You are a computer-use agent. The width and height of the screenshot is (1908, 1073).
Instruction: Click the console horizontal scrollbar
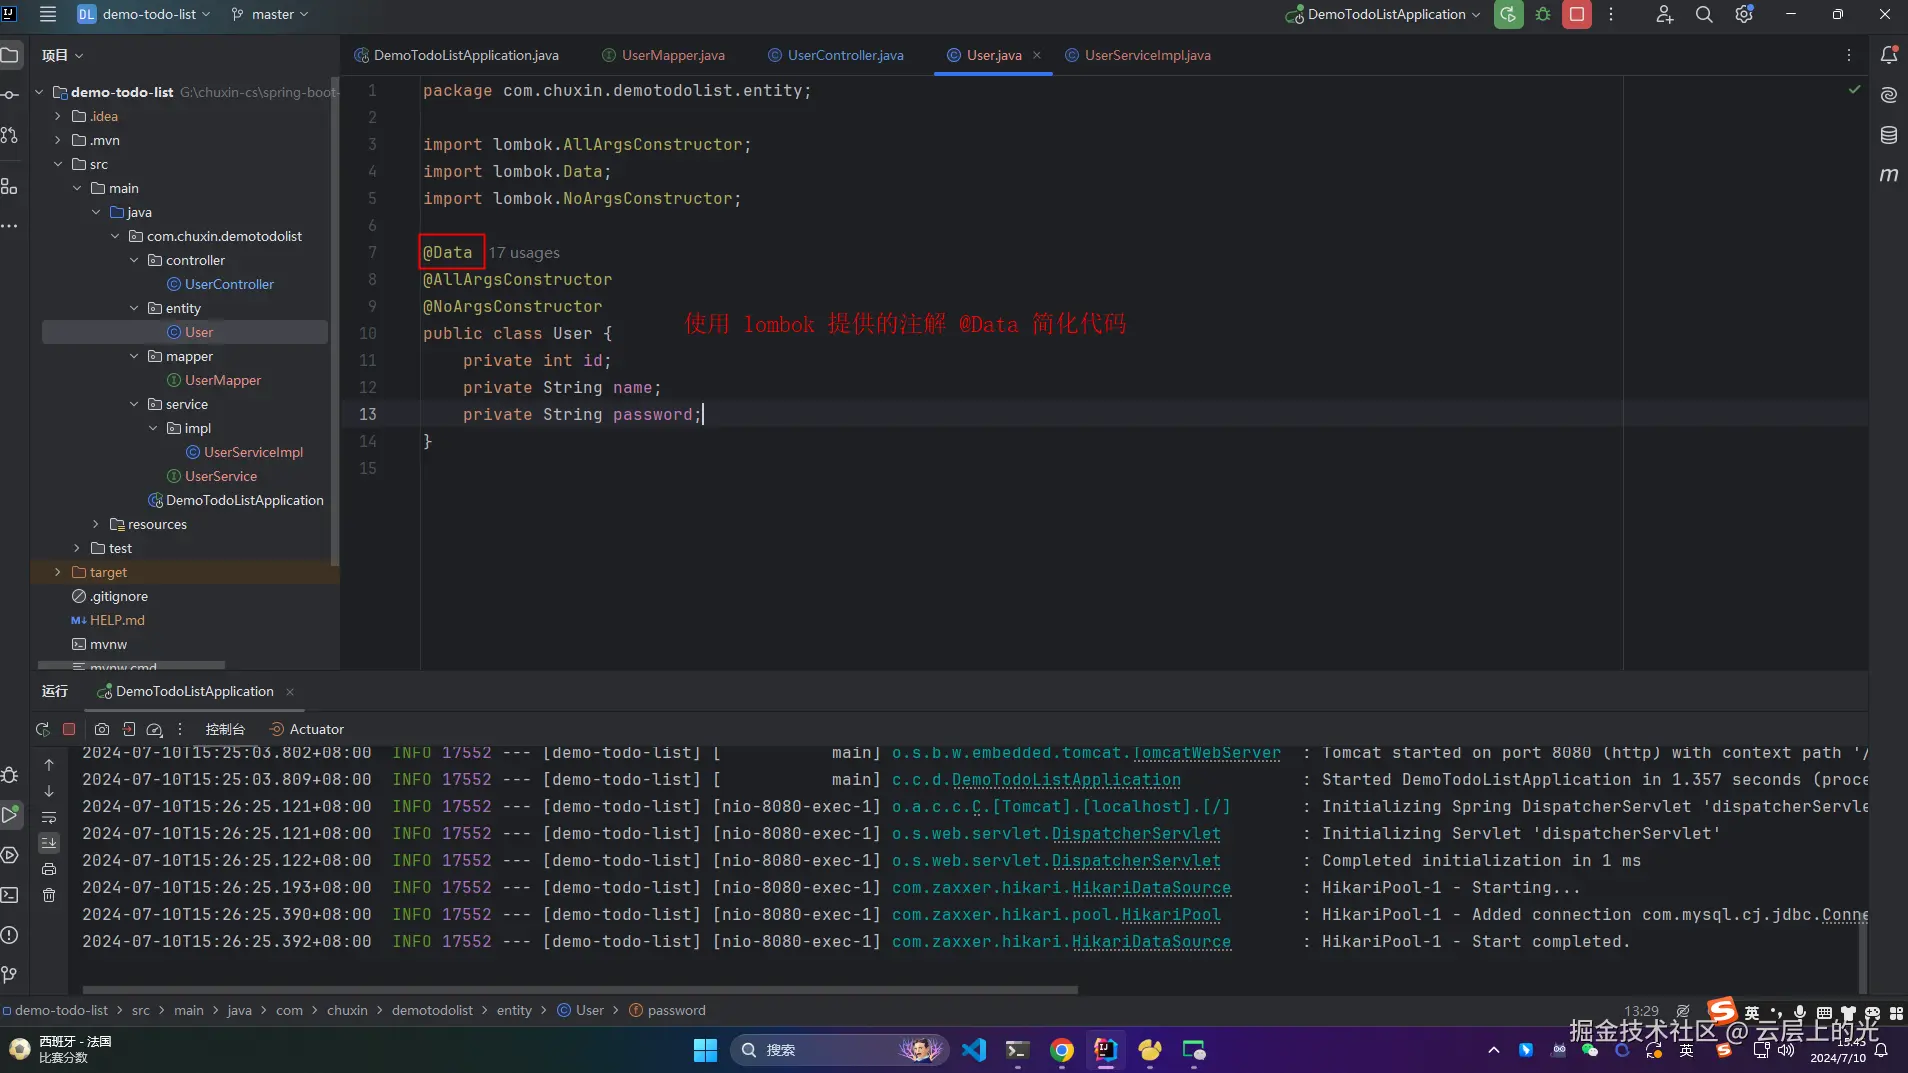pyautogui.click(x=580, y=990)
